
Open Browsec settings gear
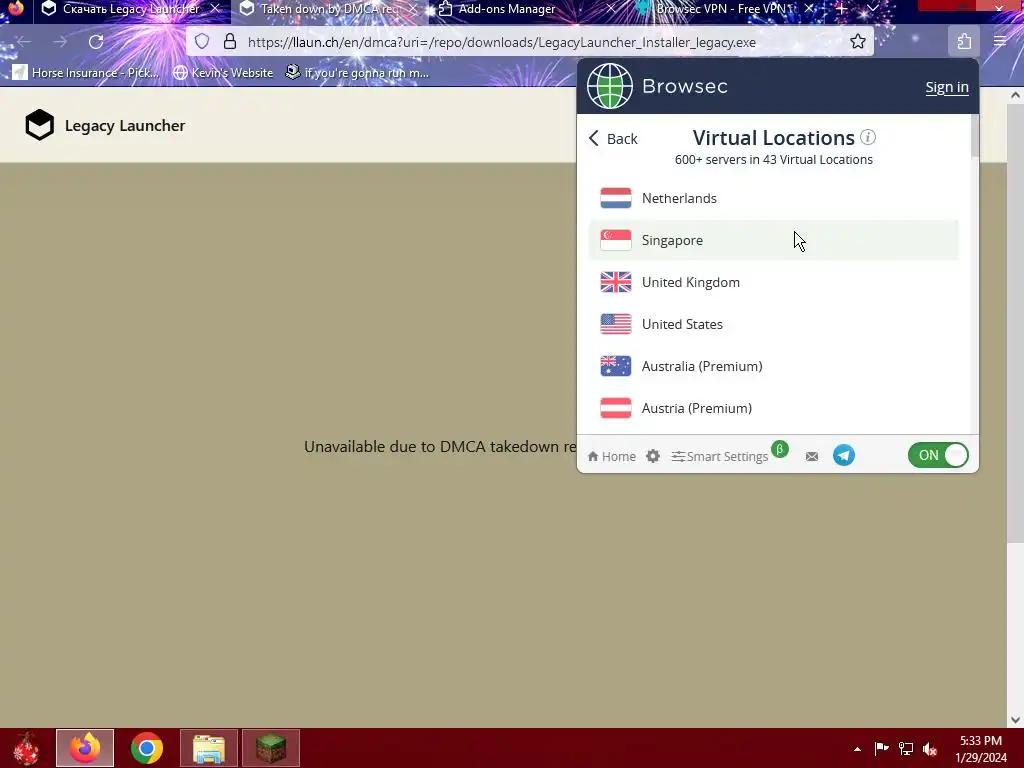(x=653, y=456)
